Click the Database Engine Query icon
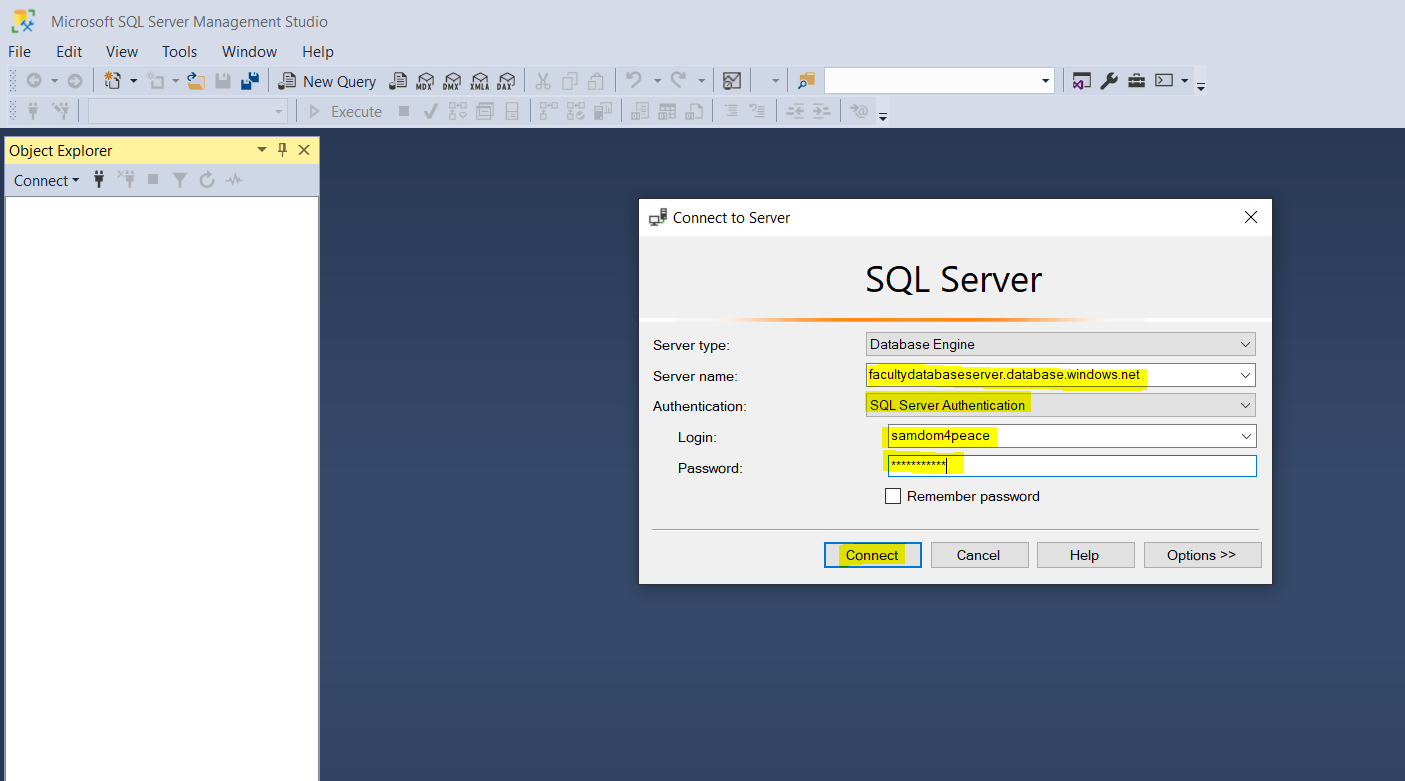This screenshot has width=1405, height=781. click(x=398, y=81)
